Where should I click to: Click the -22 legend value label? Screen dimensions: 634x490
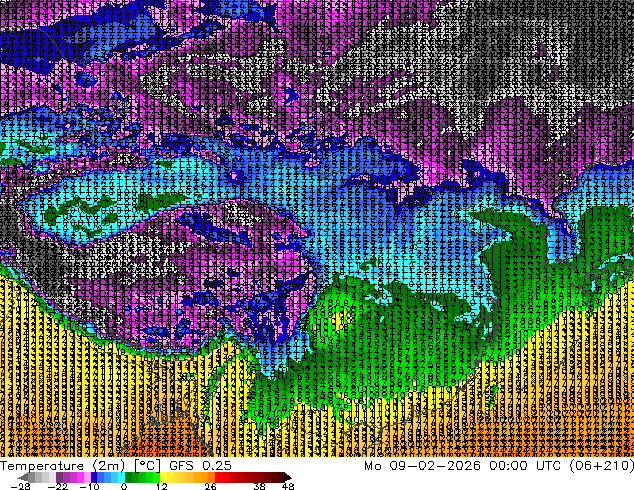(x=58, y=486)
